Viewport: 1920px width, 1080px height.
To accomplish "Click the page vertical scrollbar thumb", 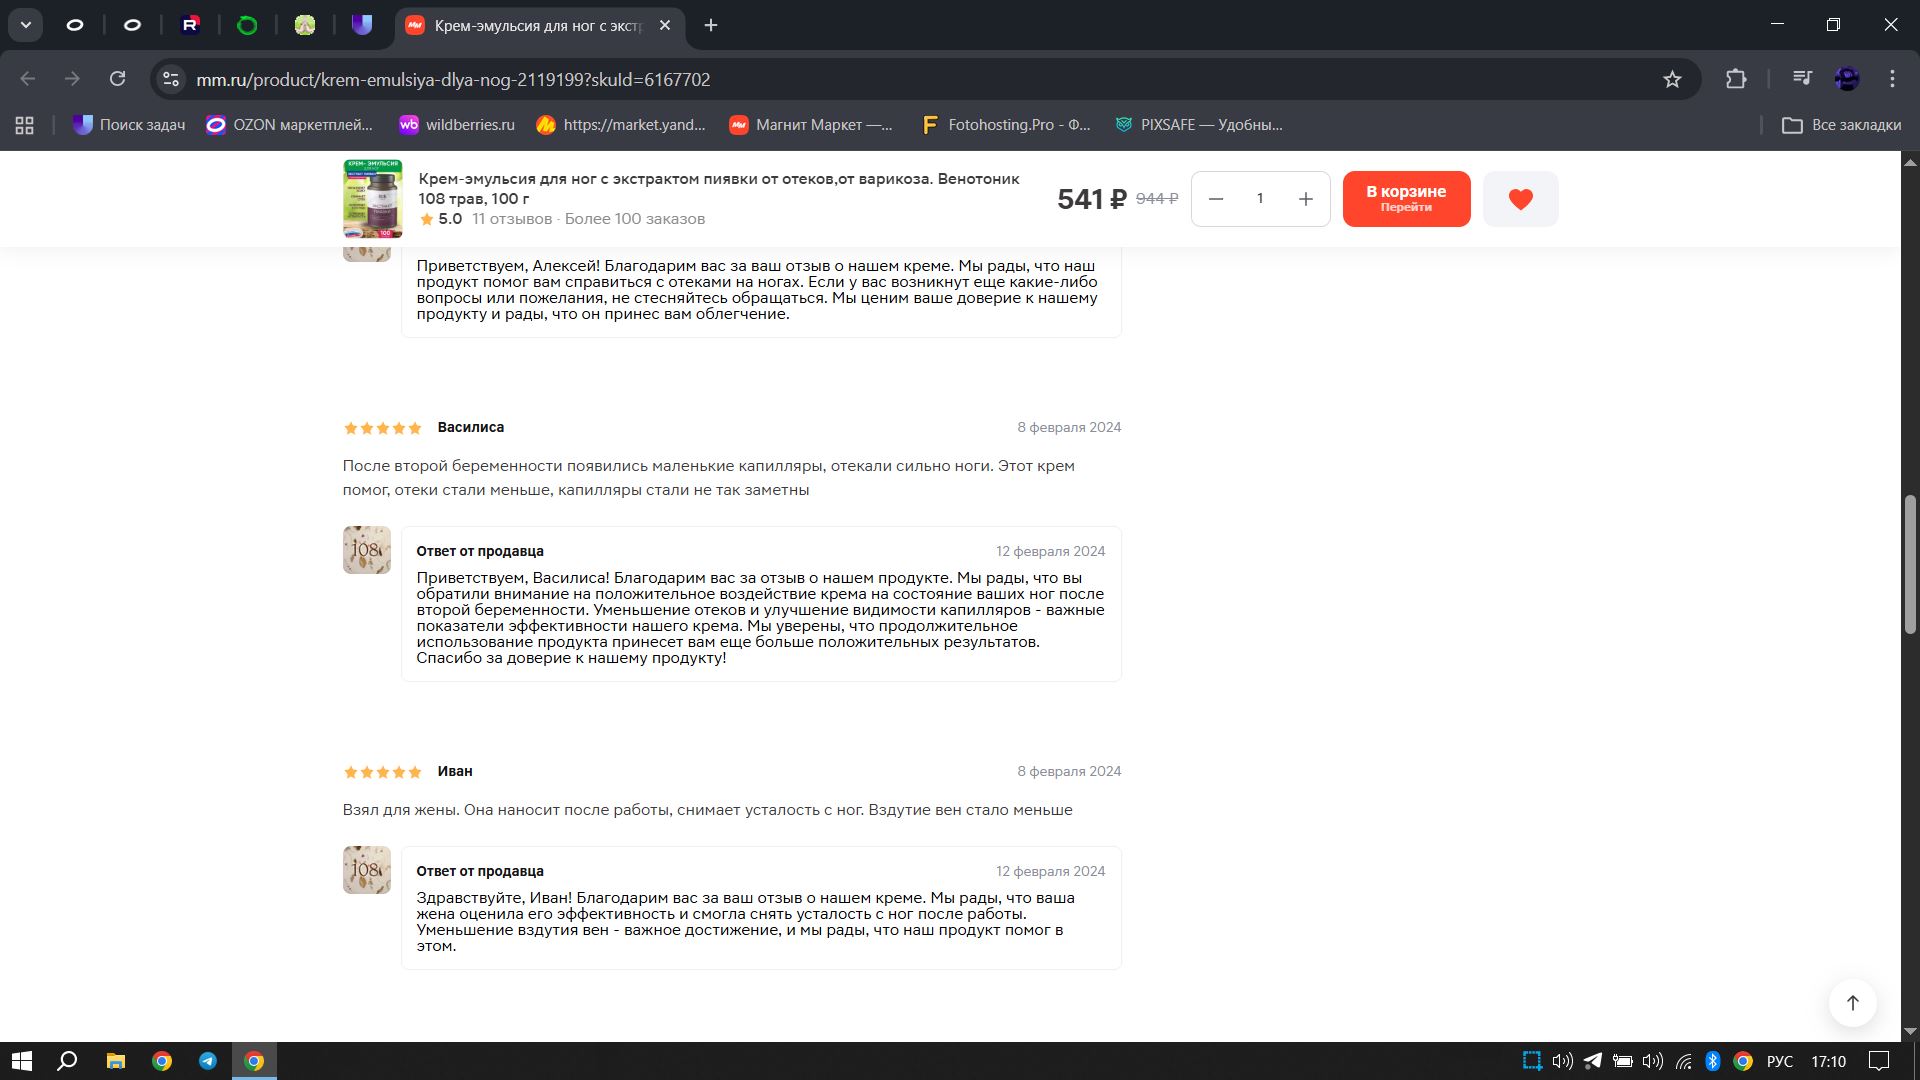I will 1909,564.
